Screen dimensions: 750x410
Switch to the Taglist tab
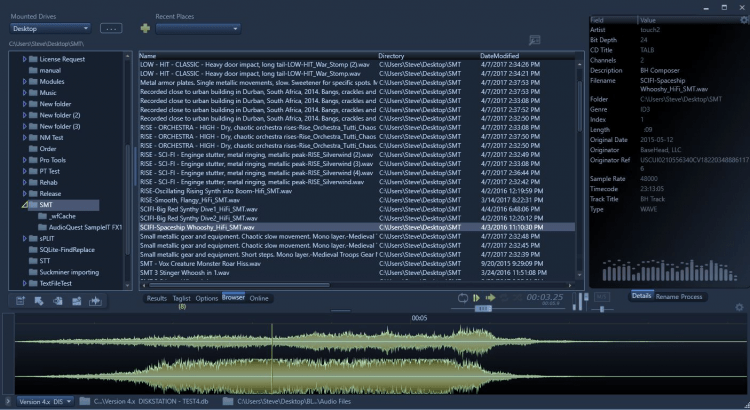[x=182, y=298]
